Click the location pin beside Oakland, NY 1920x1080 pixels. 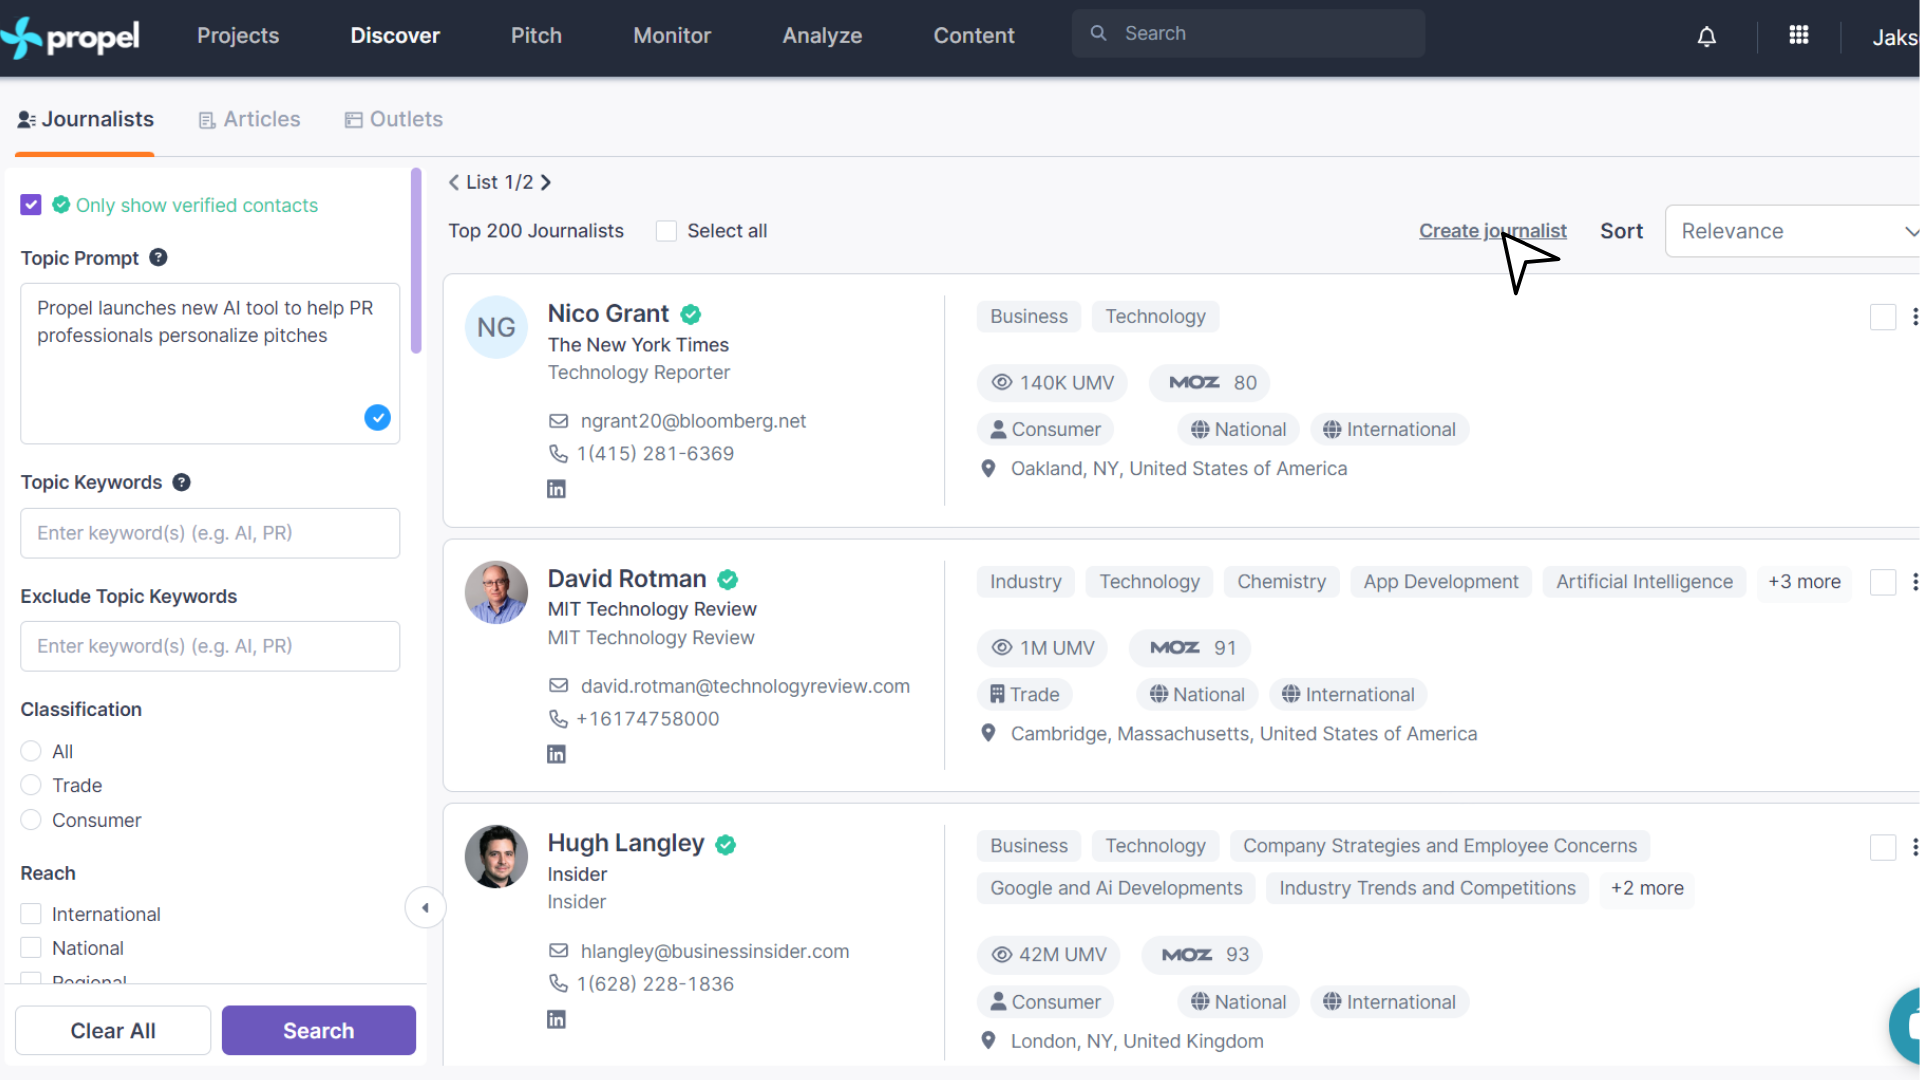point(988,468)
